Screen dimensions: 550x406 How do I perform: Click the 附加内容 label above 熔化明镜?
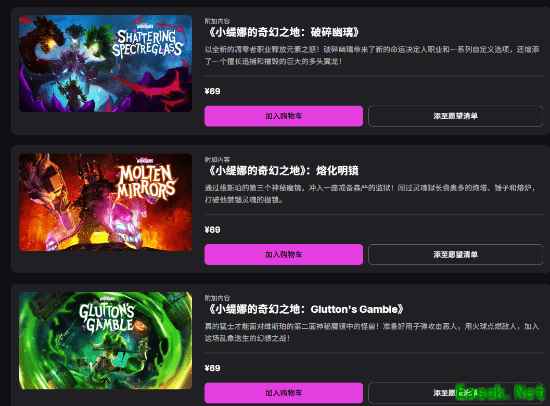(x=217, y=160)
